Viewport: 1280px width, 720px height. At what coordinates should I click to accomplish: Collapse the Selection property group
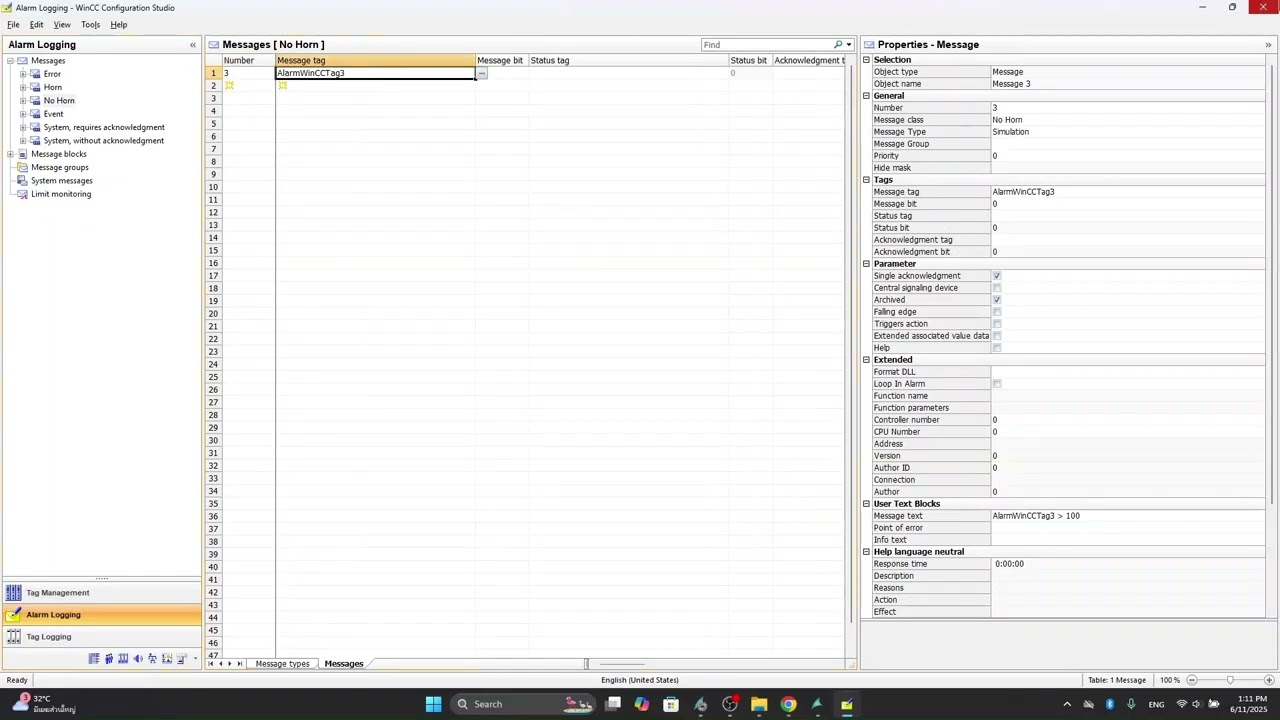(866, 60)
